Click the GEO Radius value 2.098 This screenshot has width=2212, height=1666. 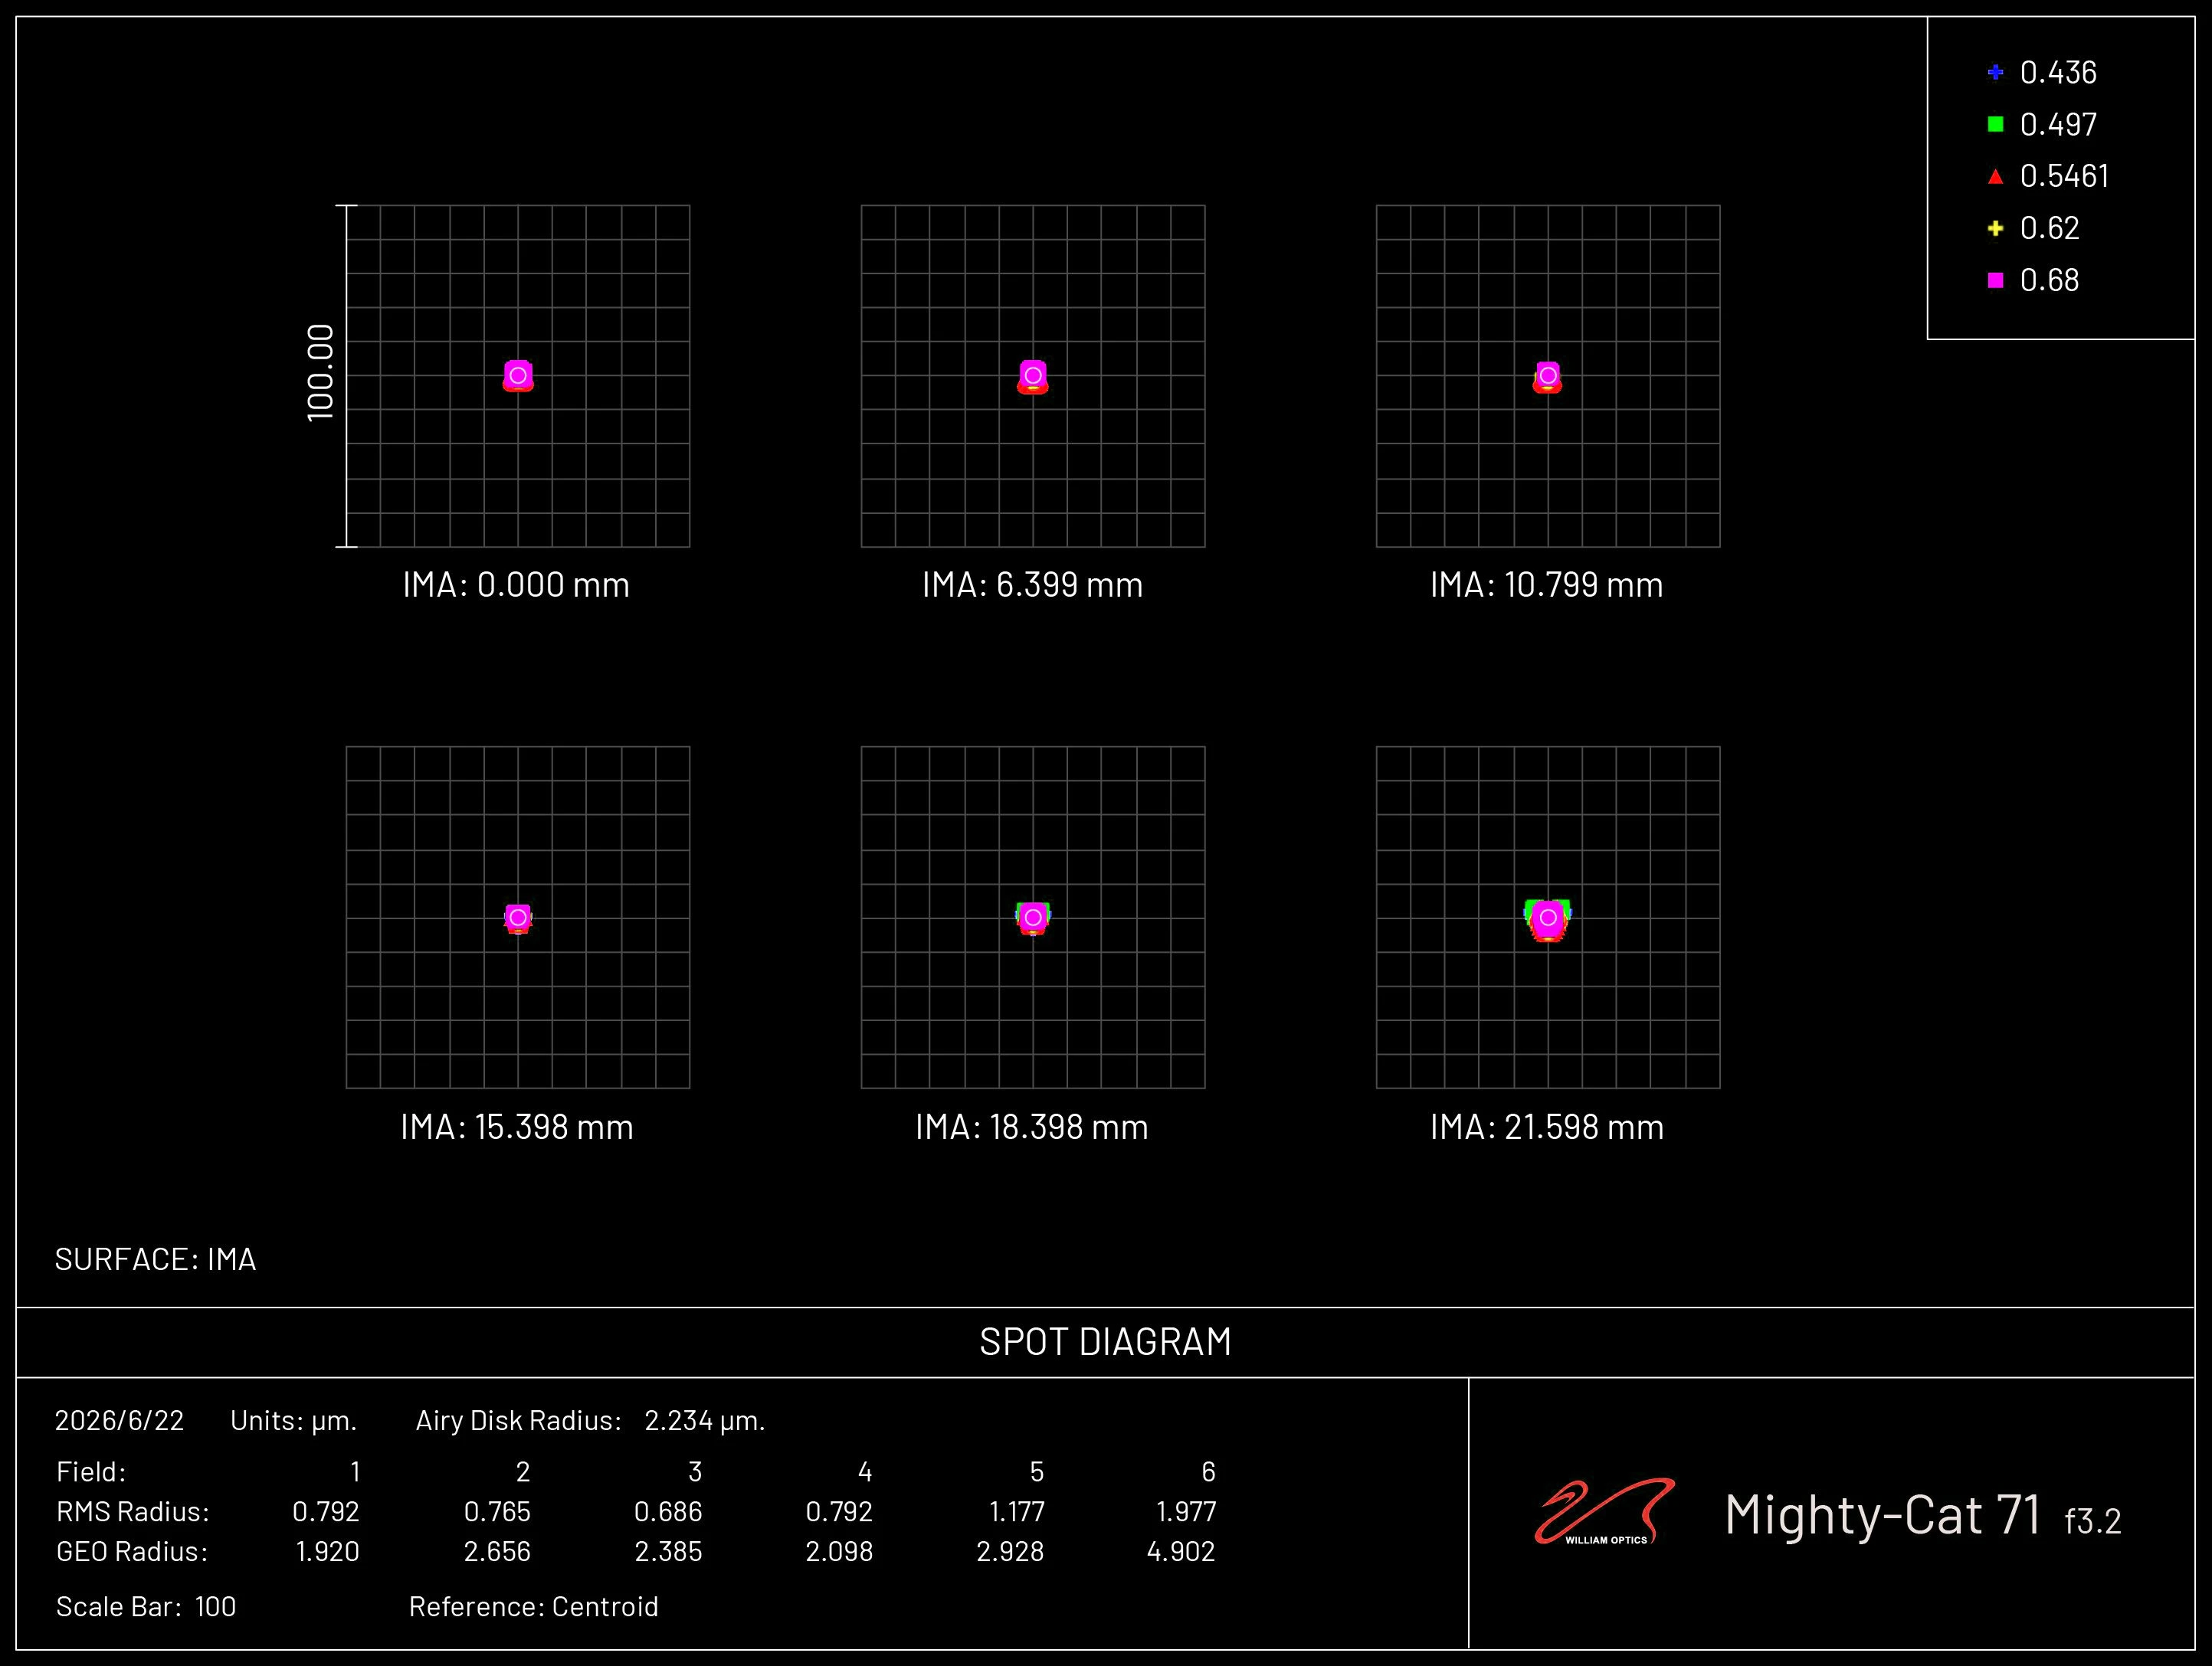click(839, 1552)
